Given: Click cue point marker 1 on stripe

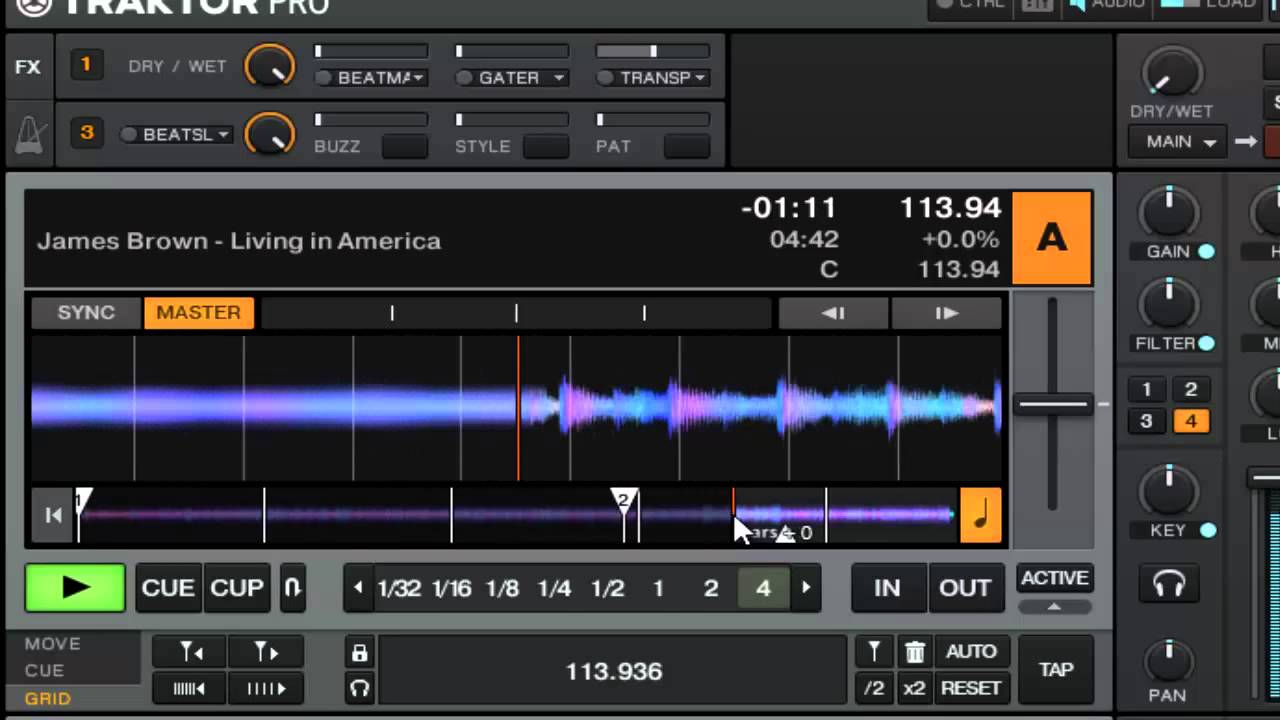Looking at the screenshot, I should click(83, 499).
